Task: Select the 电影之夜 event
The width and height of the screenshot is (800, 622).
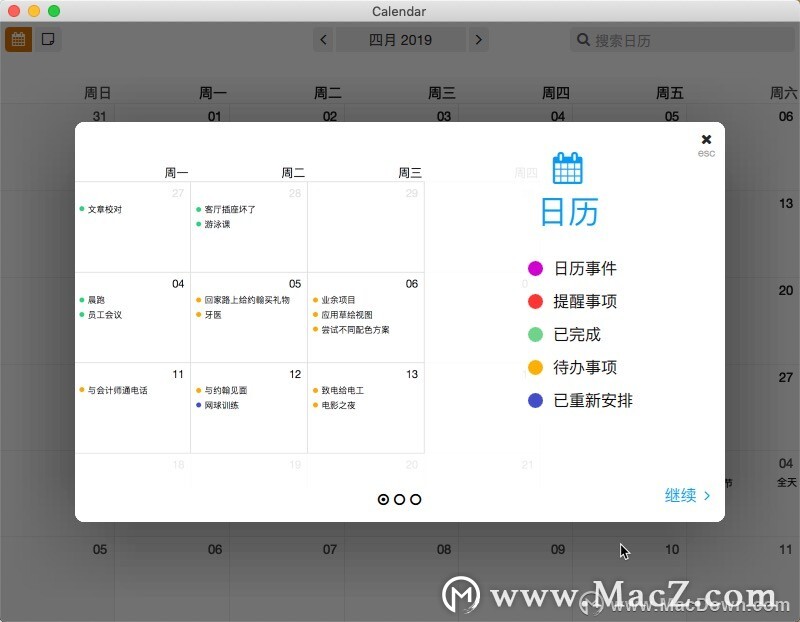Action: tap(334, 406)
